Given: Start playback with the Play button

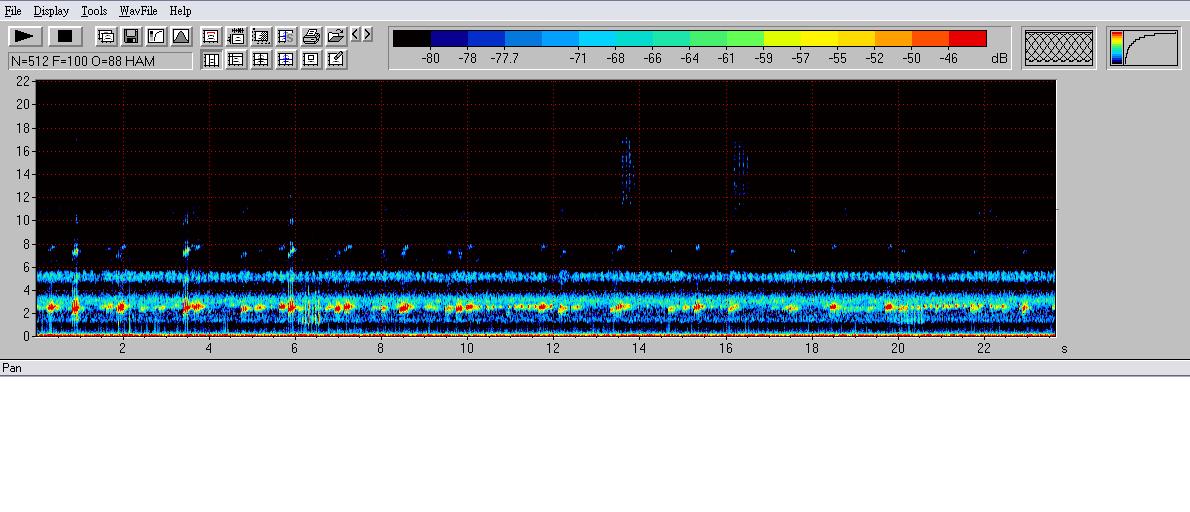Looking at the screenshot, I should coord(25,36).
